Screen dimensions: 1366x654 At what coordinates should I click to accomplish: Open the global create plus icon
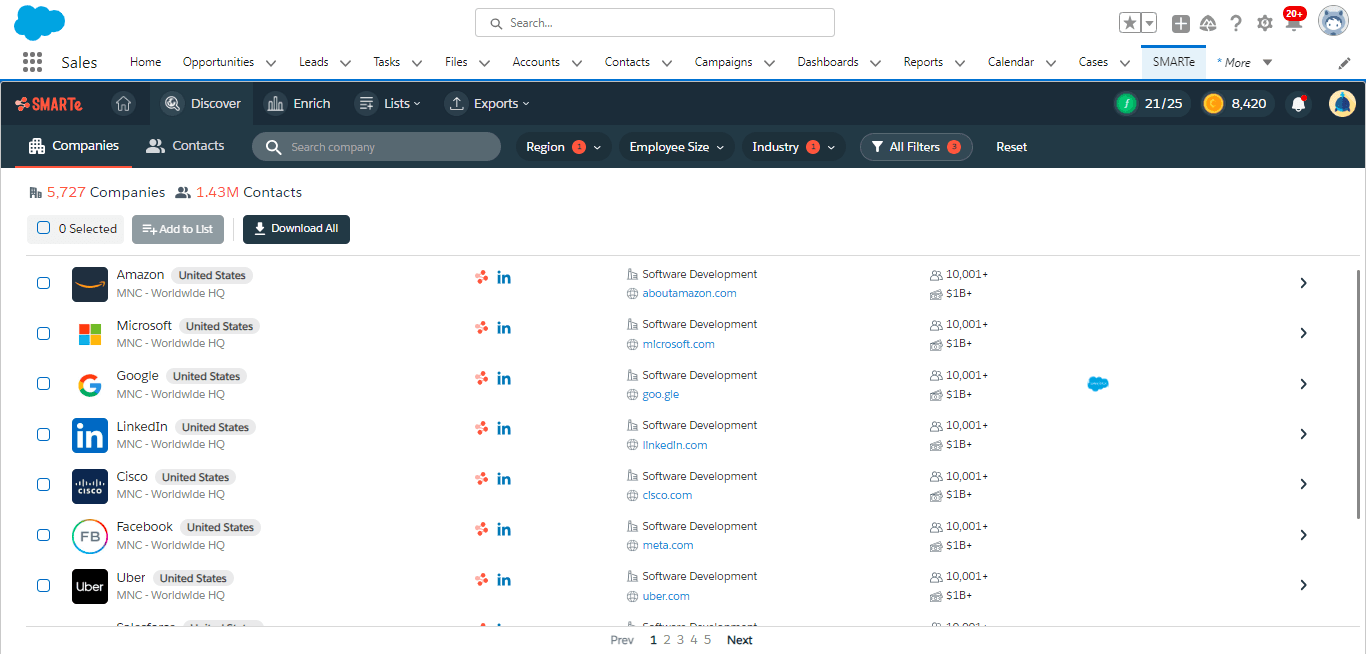pyautogui.click(x=1181, y=23)
